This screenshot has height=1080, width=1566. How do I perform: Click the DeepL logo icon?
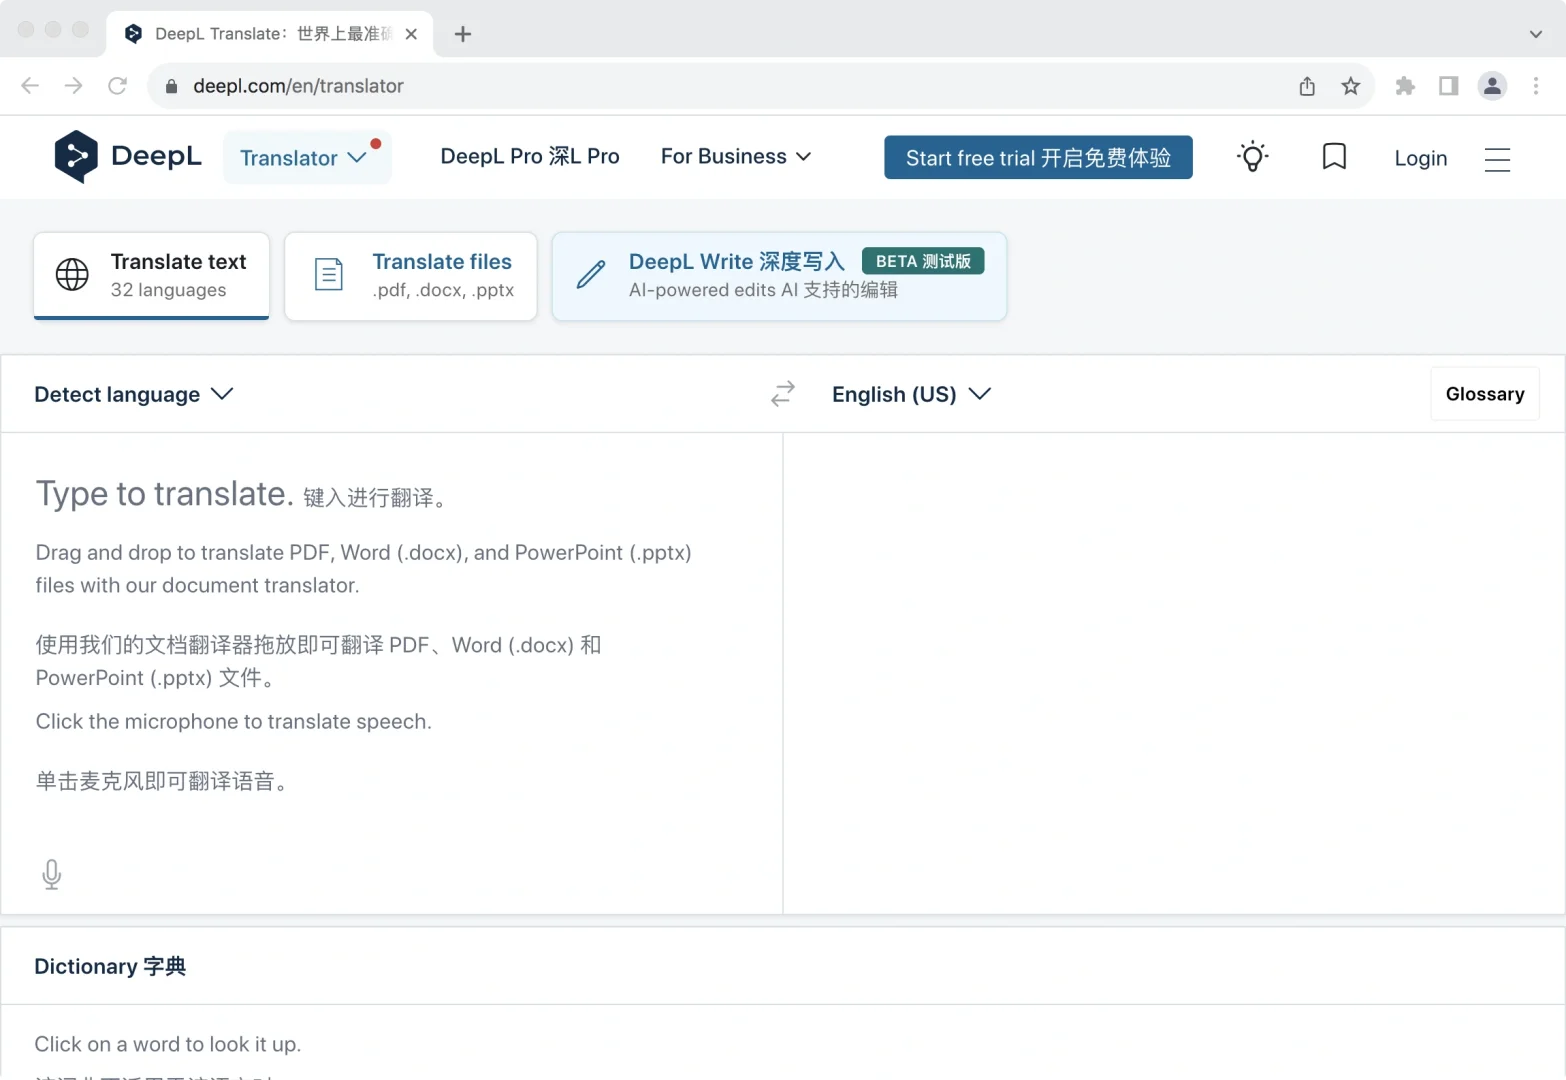pos(76,157)
